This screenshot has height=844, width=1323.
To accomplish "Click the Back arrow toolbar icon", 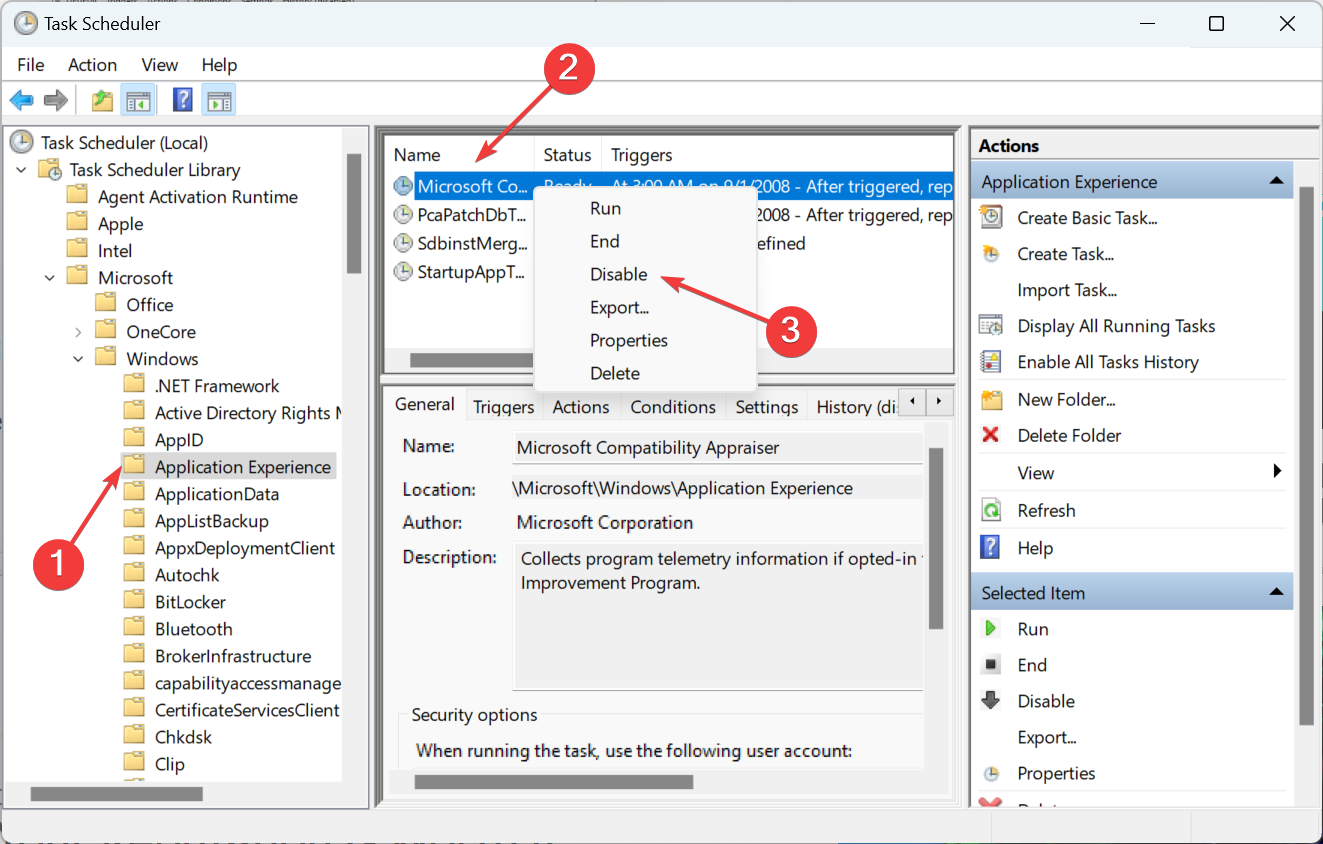I will 21,100.
